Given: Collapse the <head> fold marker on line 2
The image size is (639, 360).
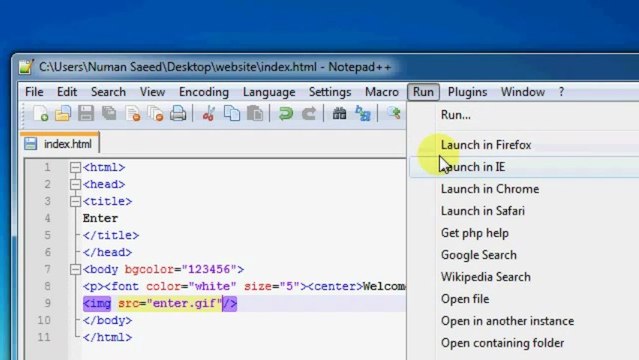Looking at the screenshot, I should pos(75,184).
